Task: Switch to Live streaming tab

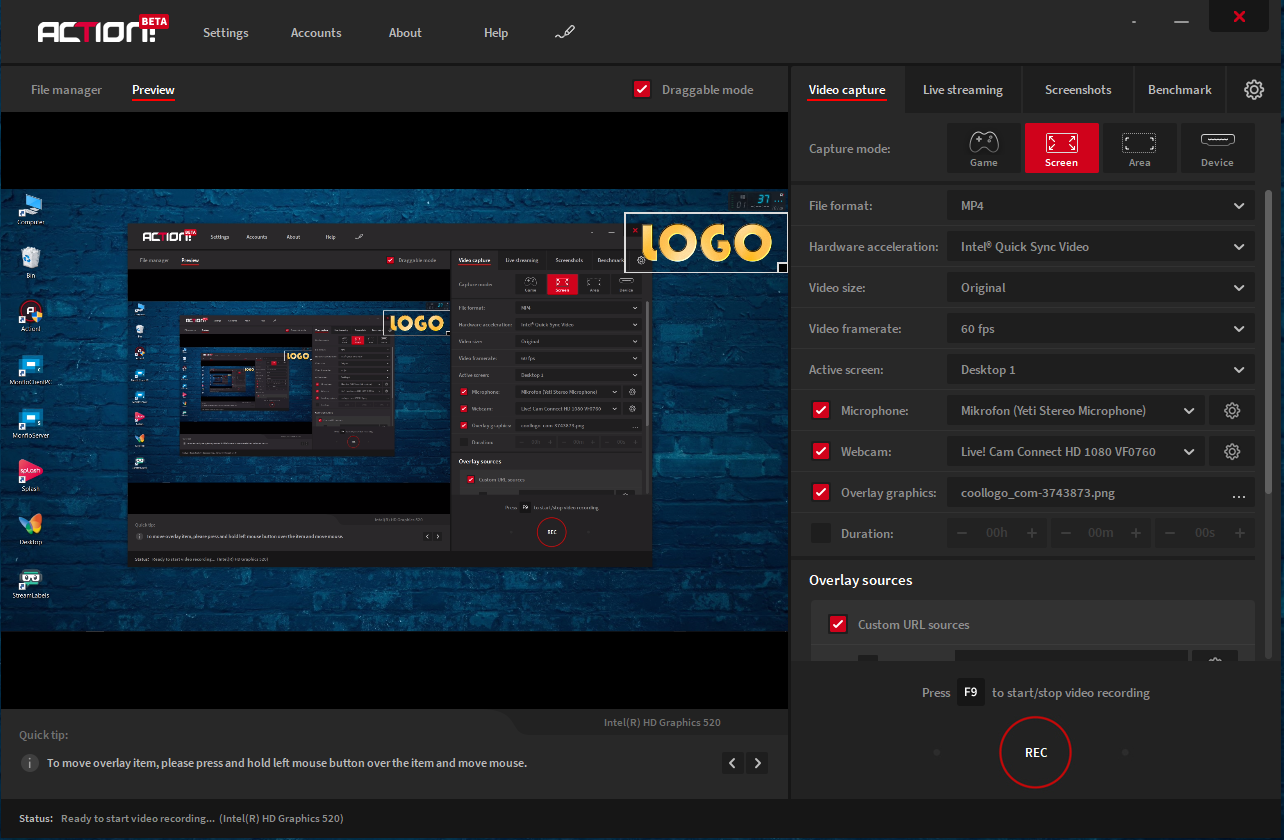Action: tap(962, 89)
